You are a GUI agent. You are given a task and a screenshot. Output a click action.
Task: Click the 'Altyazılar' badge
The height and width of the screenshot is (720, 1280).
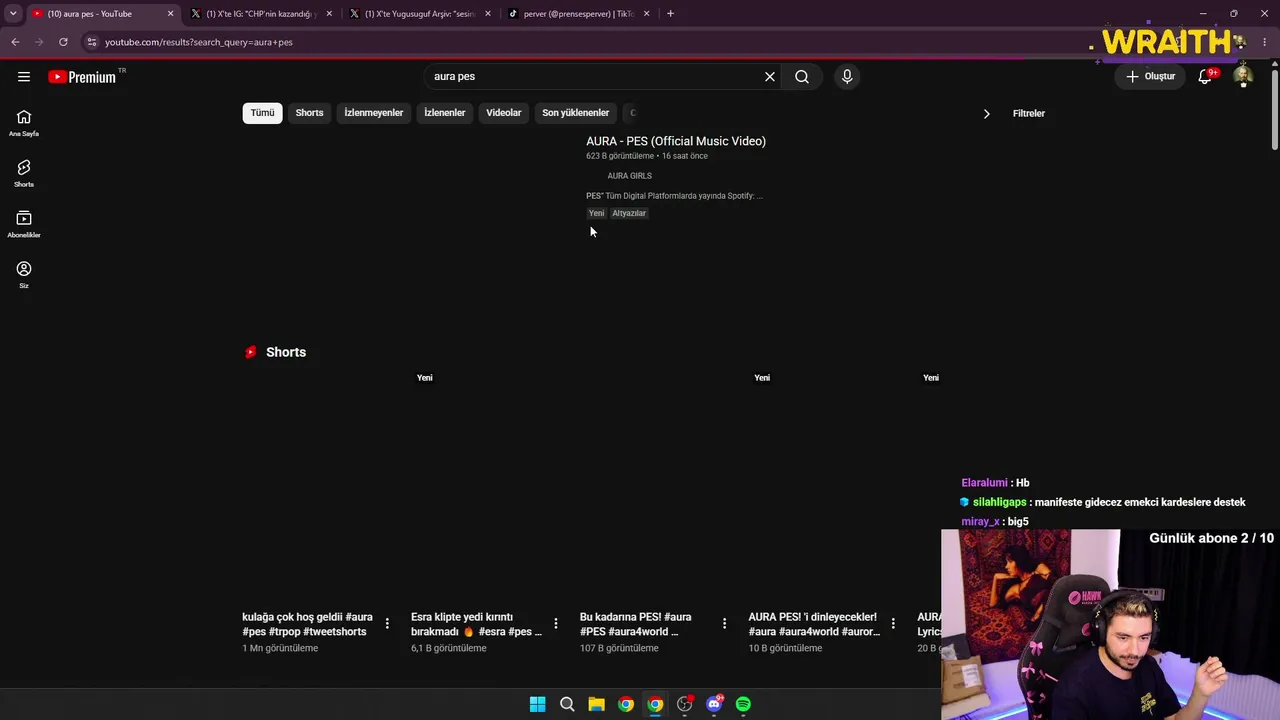coord(629,213)
